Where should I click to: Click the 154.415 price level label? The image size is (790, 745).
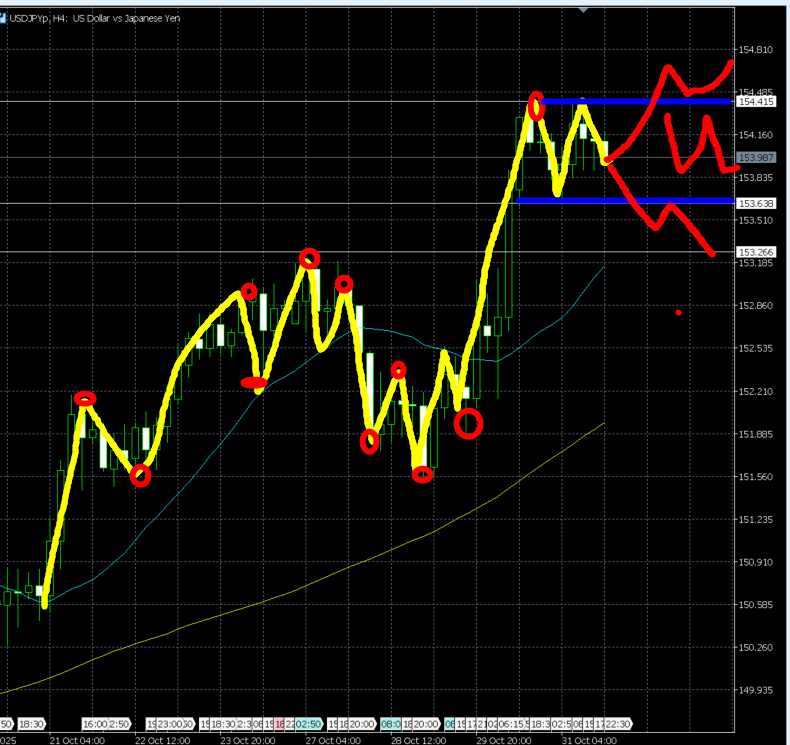tap(756, 102)
